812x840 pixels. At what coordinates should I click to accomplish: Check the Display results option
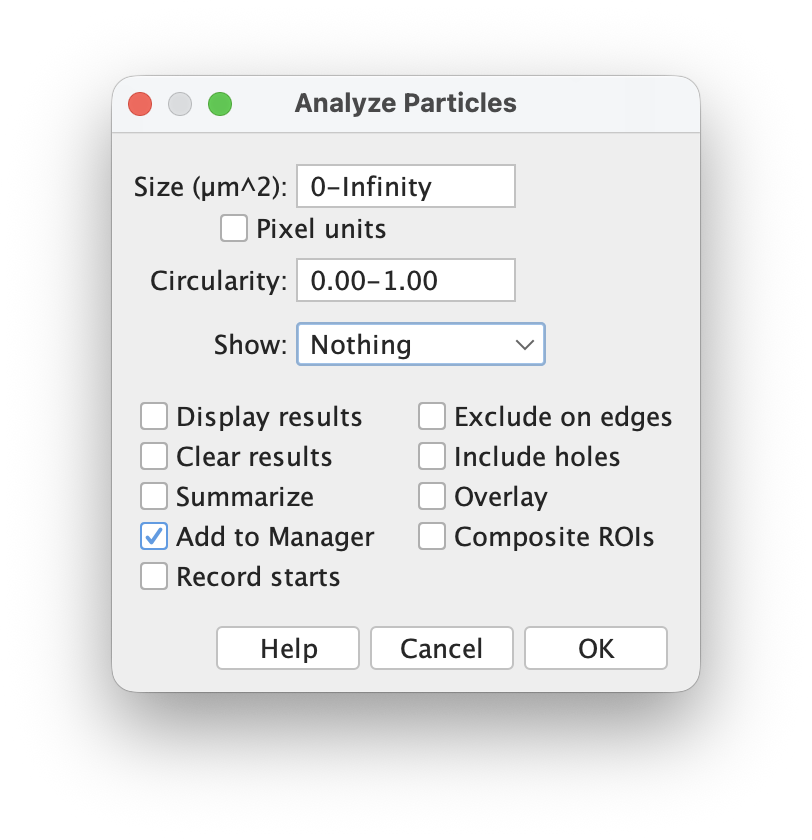(x=154, y=416)
